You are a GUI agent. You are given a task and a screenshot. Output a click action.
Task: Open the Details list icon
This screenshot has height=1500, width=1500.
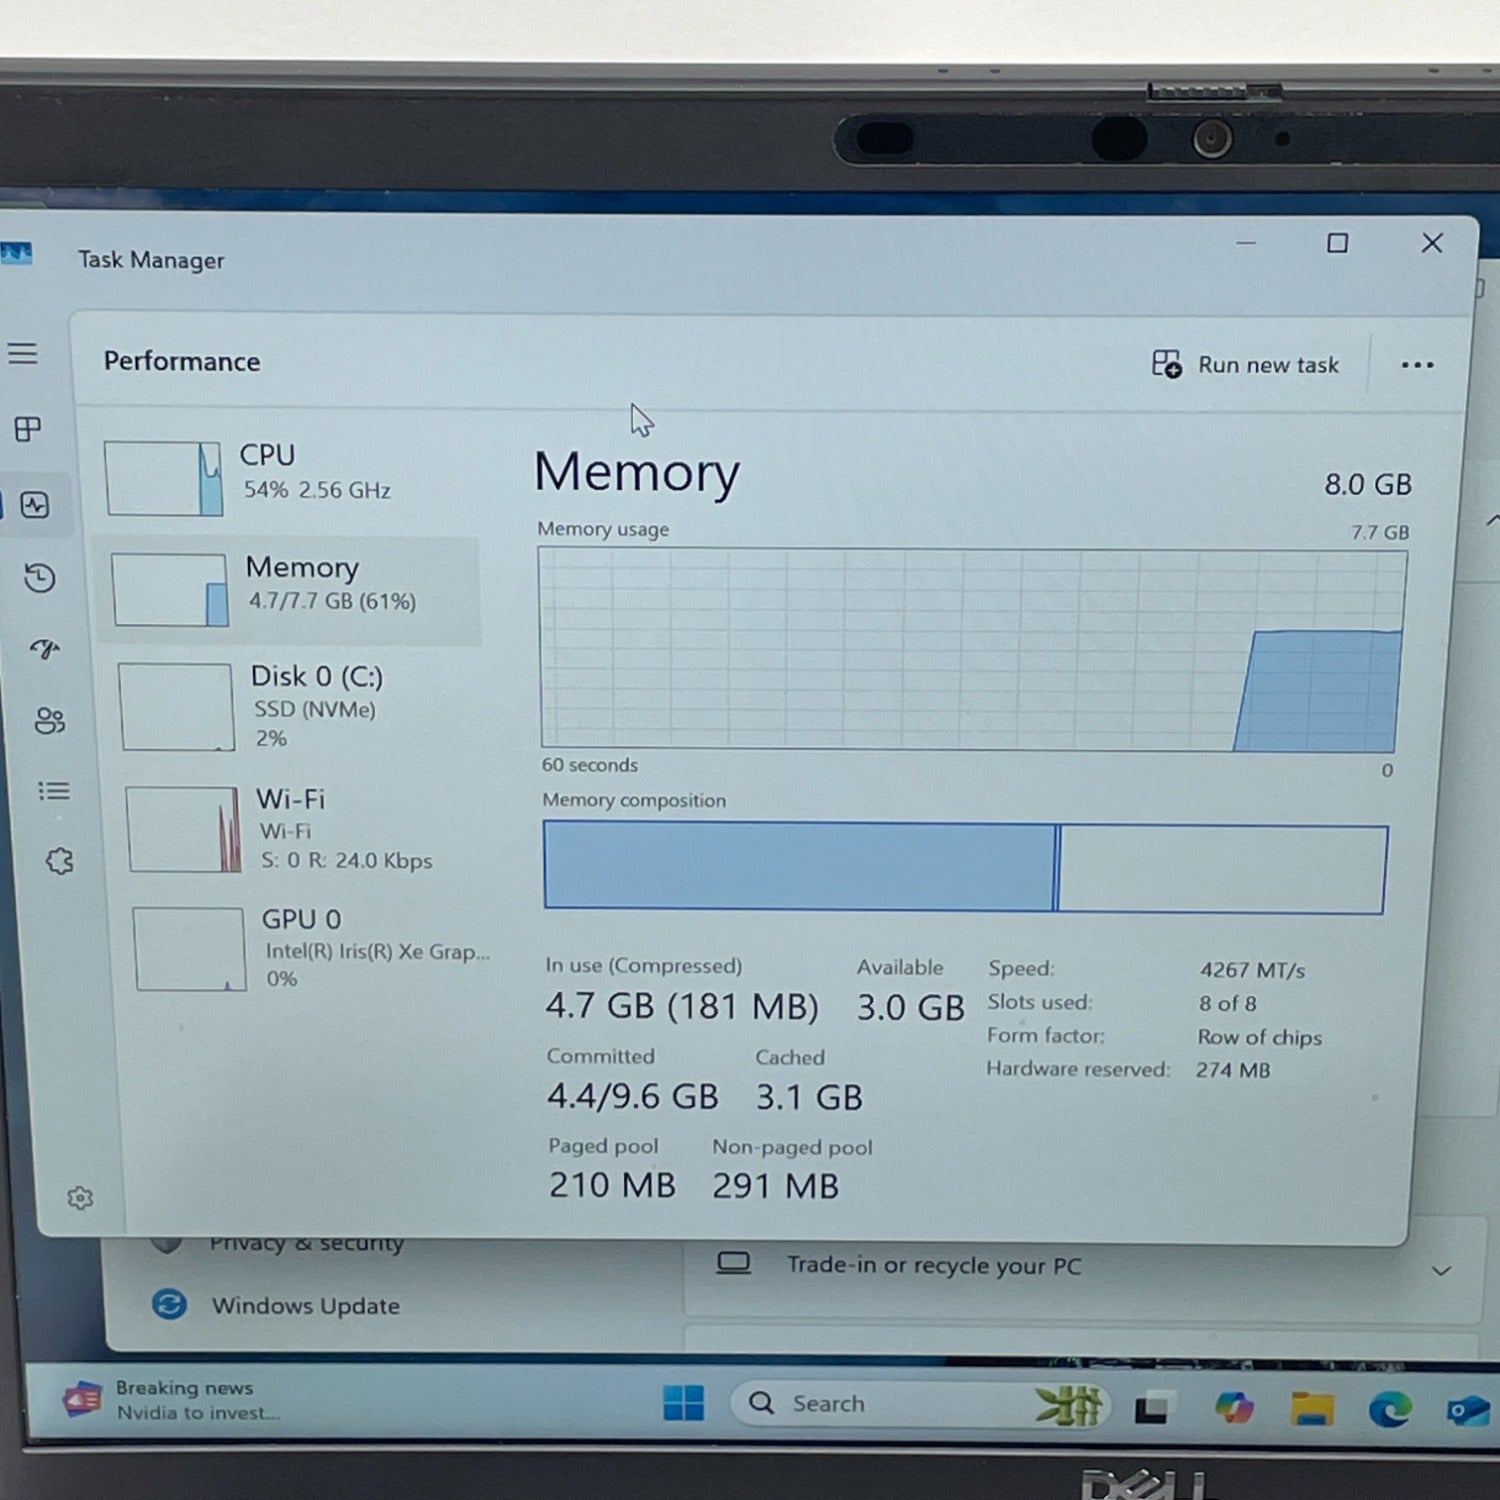coord(54,791)
